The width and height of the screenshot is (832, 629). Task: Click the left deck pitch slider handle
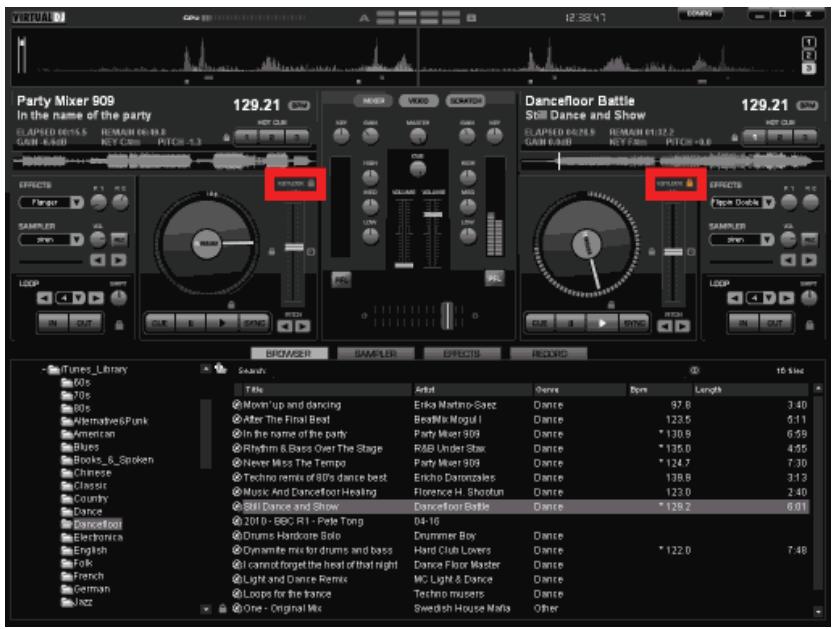point(294,247)
